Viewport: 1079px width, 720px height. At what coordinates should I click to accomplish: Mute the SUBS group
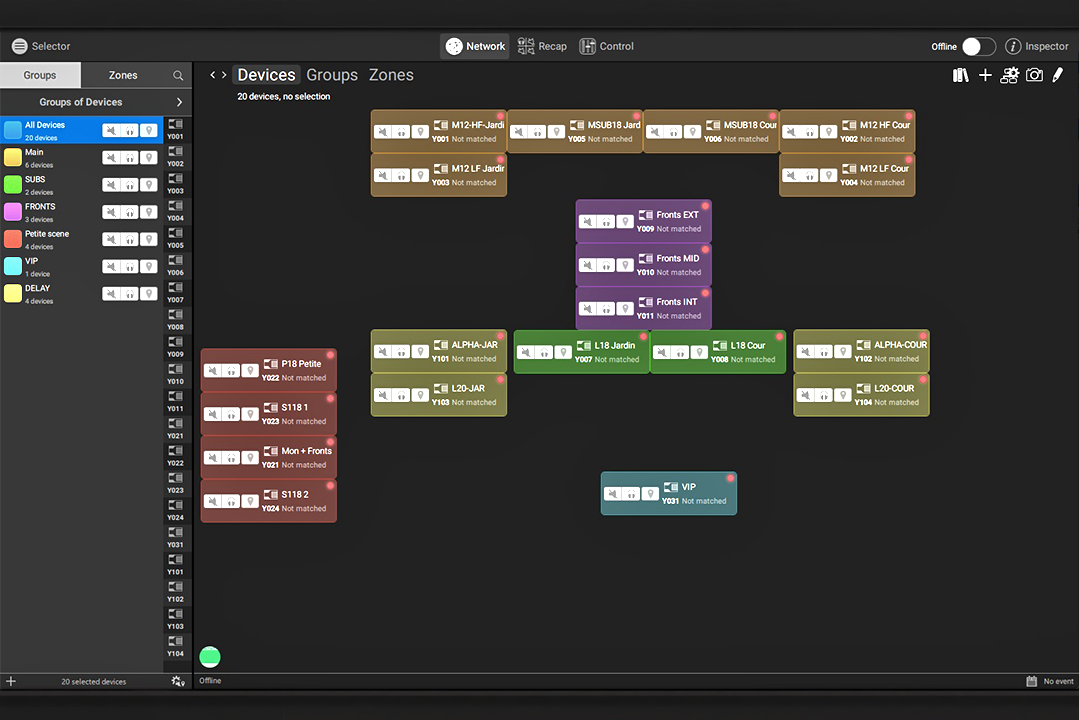(x=111, y=184)
